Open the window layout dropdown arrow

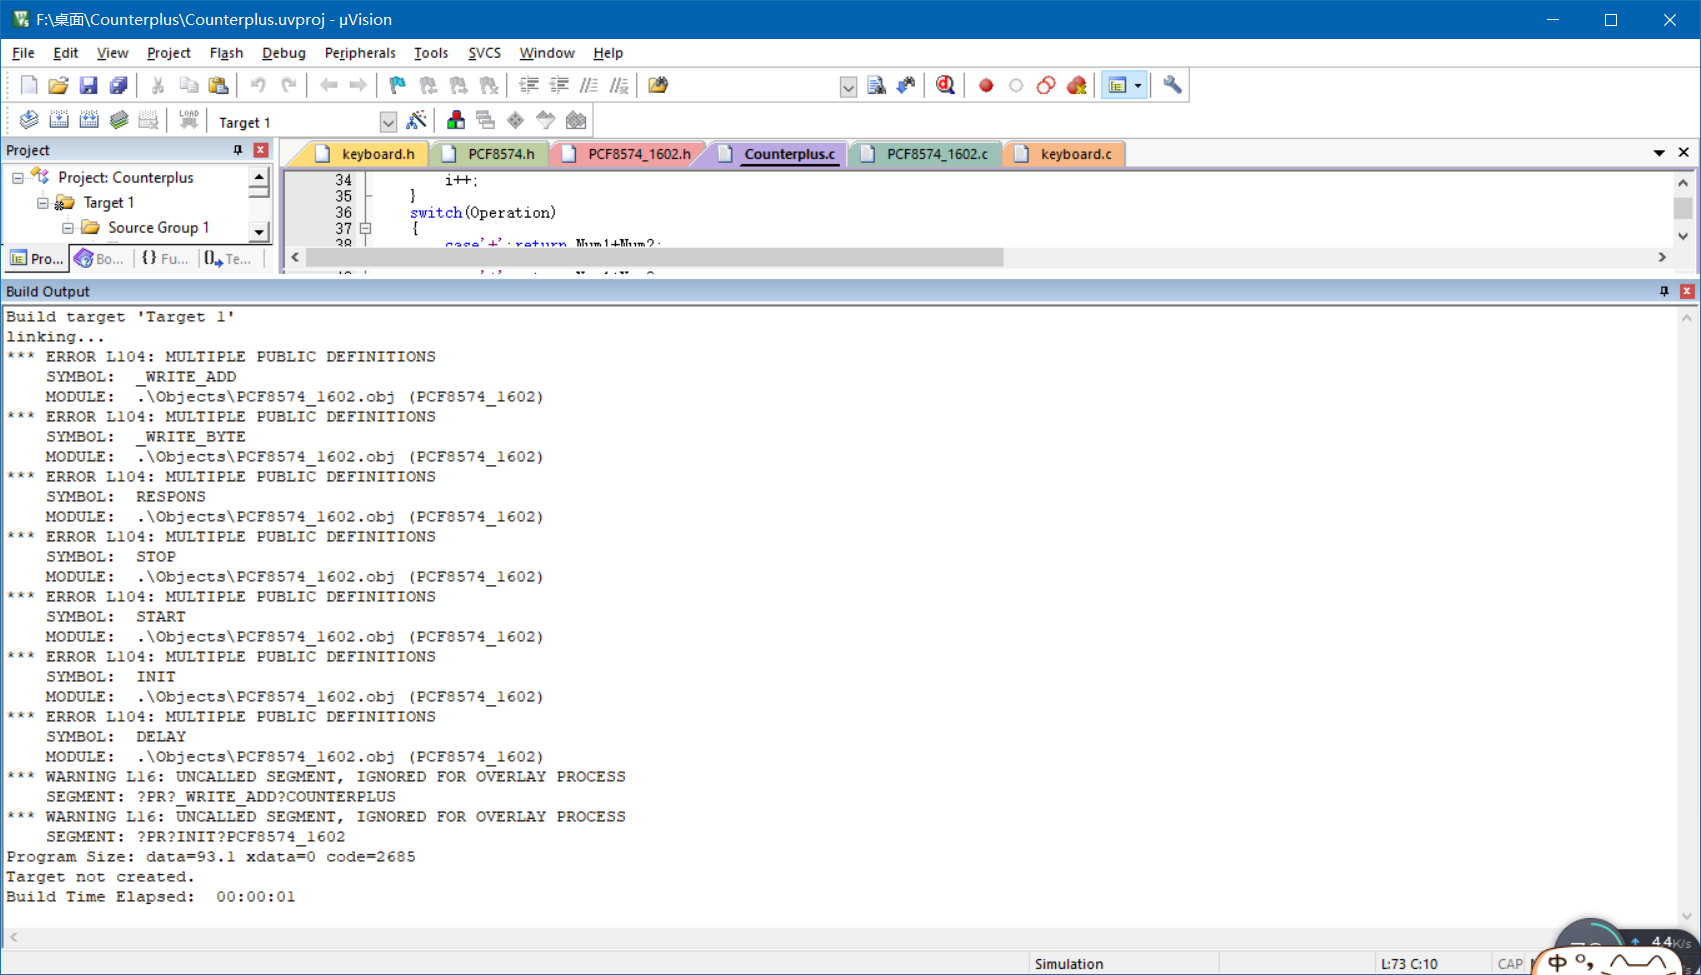point(1138,86)
